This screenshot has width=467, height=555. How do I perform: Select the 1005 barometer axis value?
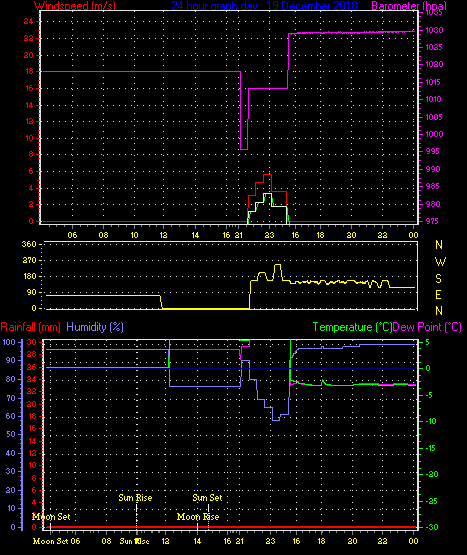pos(434,117)
